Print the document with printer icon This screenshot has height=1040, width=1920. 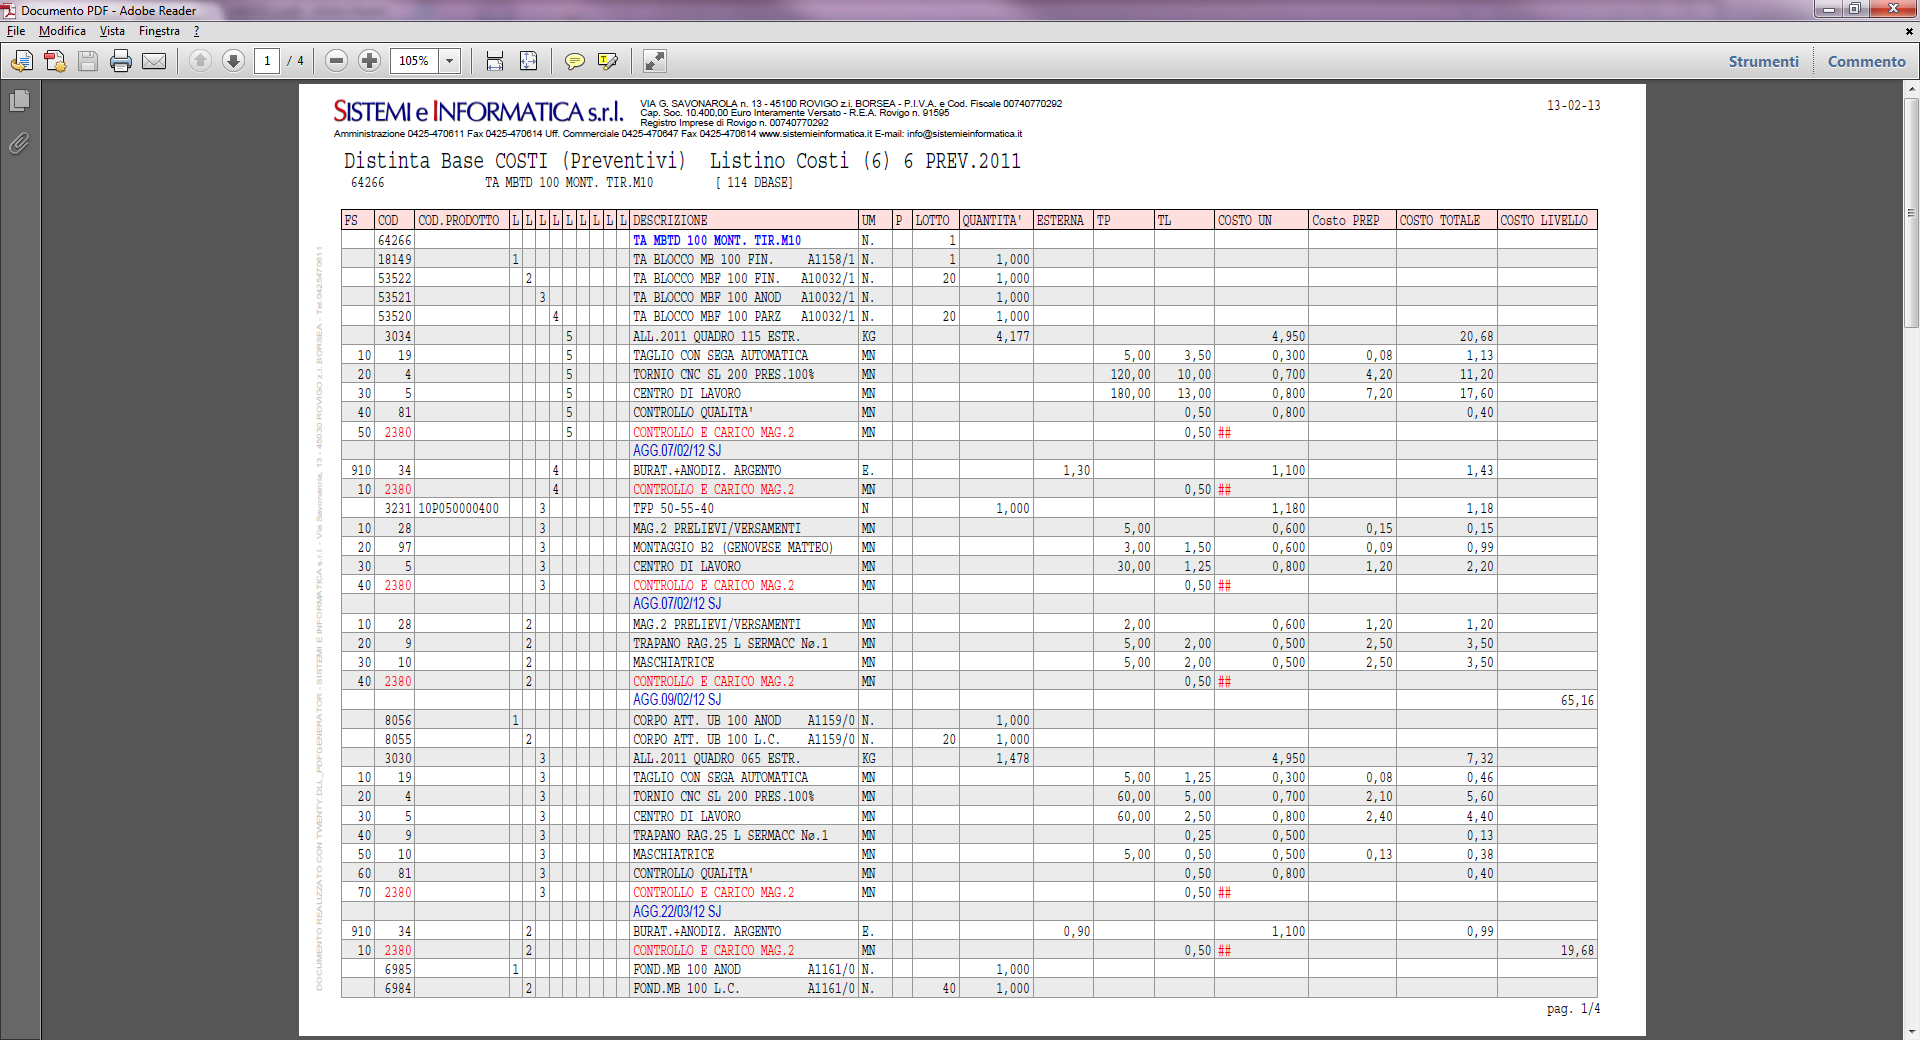pyautogui.click(x=121, y=61)
